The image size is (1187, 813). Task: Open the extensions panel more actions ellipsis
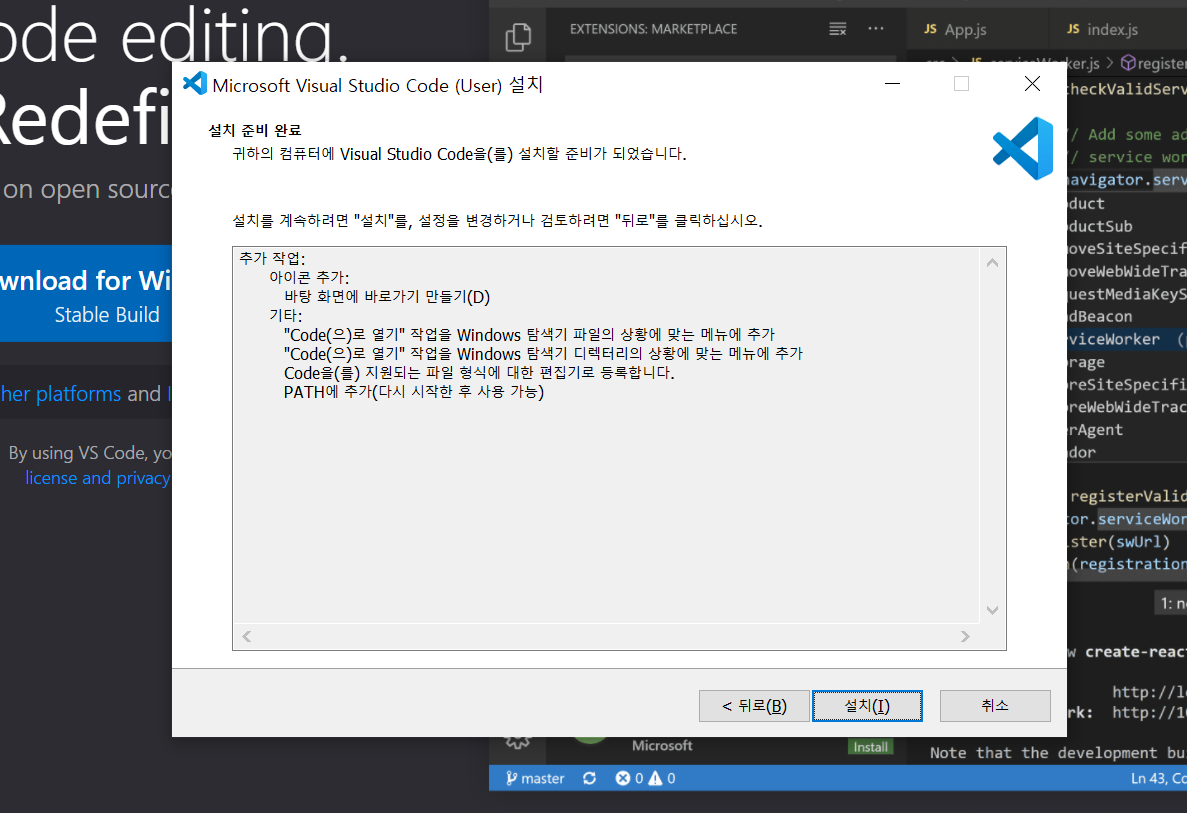[x=876, y=29]
